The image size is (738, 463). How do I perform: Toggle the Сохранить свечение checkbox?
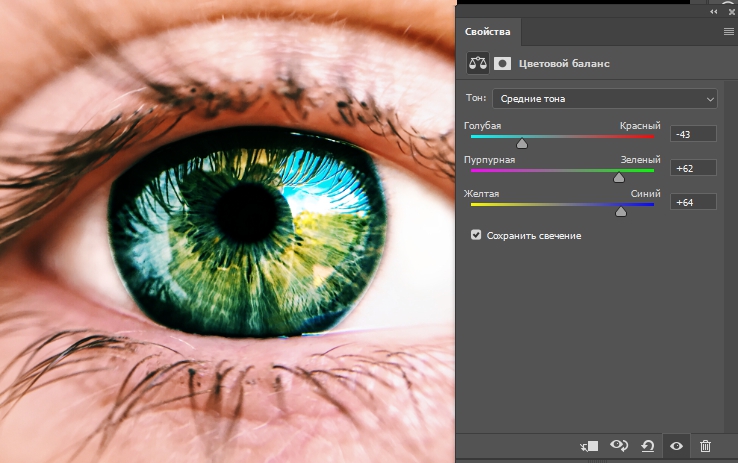(x=476, y=235)
